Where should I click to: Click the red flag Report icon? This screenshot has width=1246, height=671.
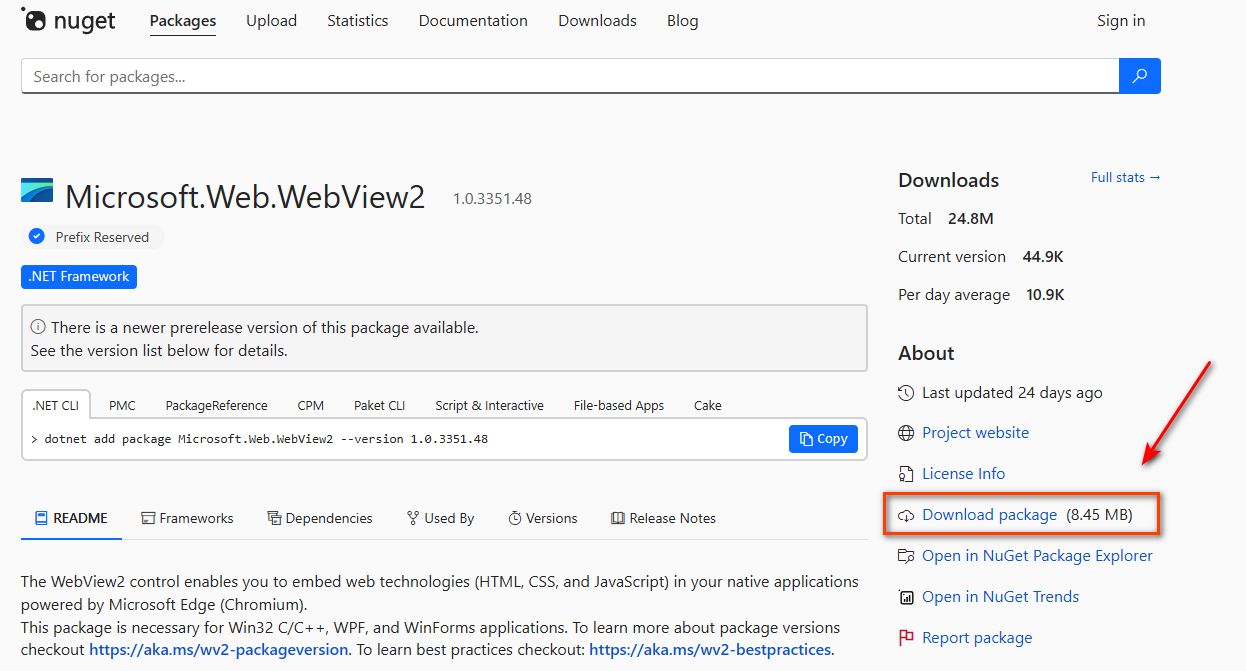[x=906, y=638]
